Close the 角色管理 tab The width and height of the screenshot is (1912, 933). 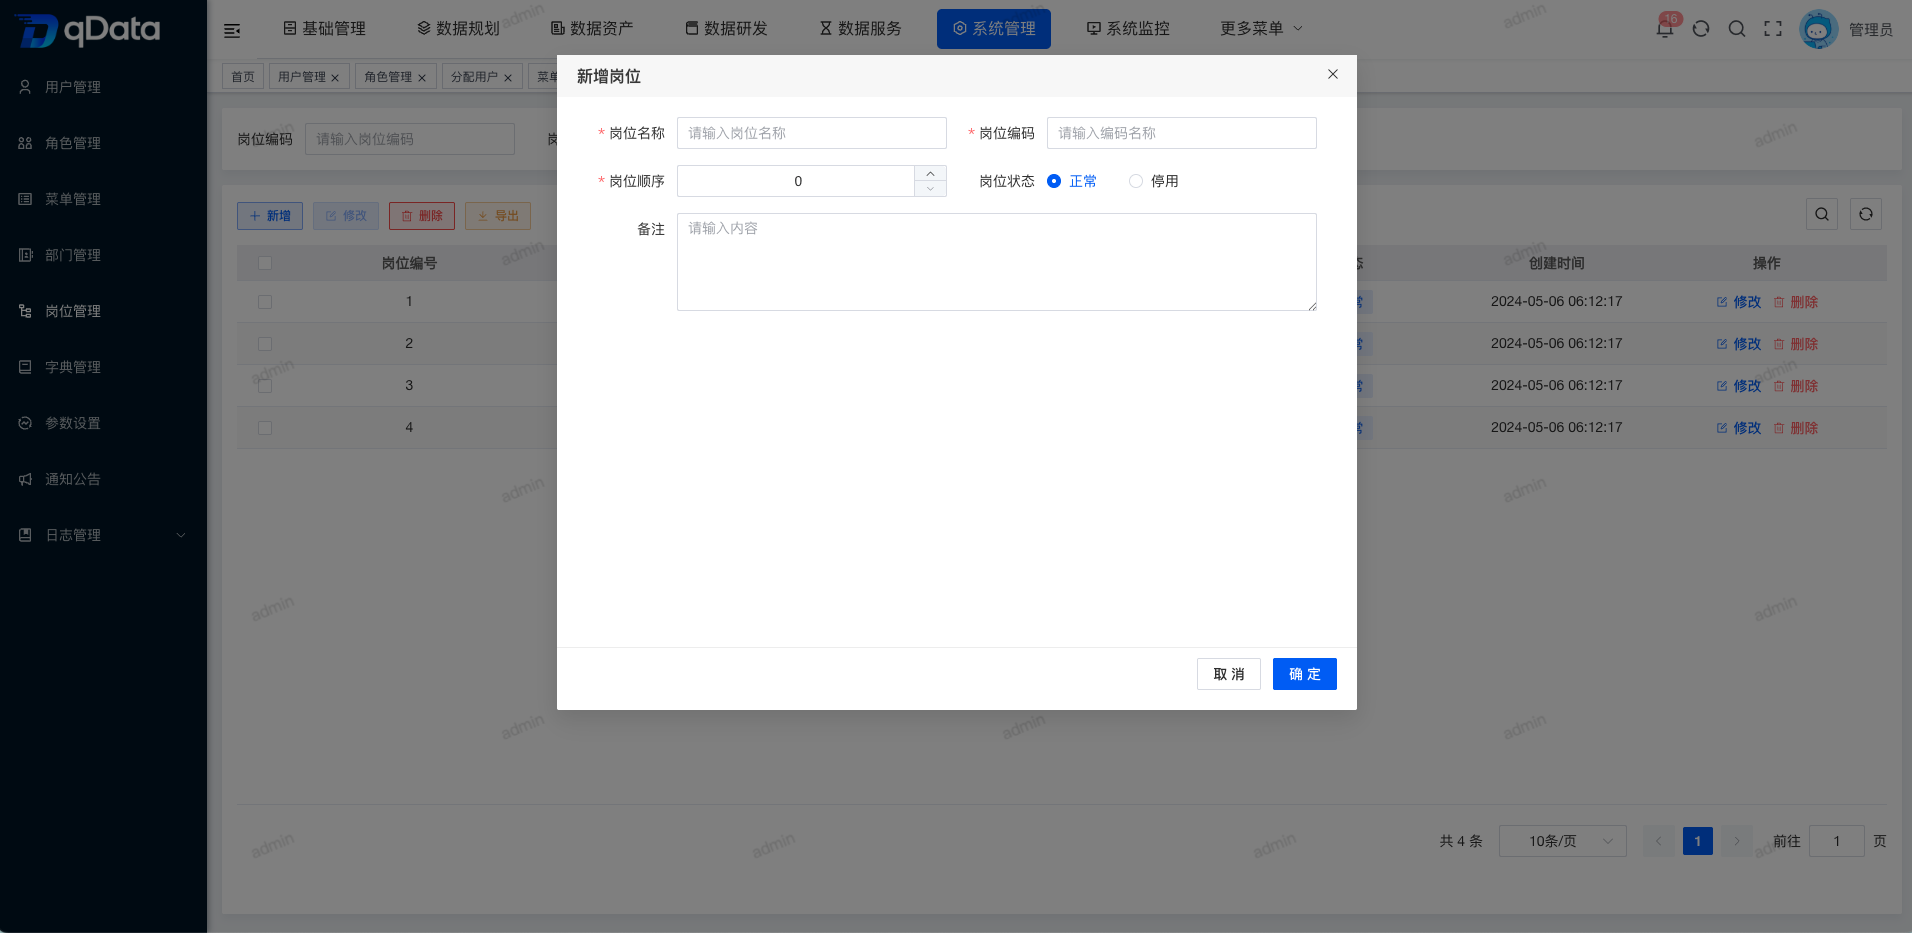coord(422,78)
